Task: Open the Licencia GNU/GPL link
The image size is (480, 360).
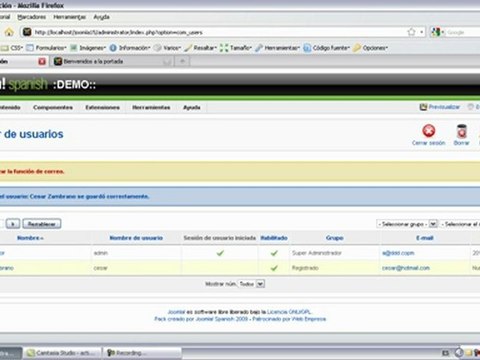Action: tap(289, 312)
